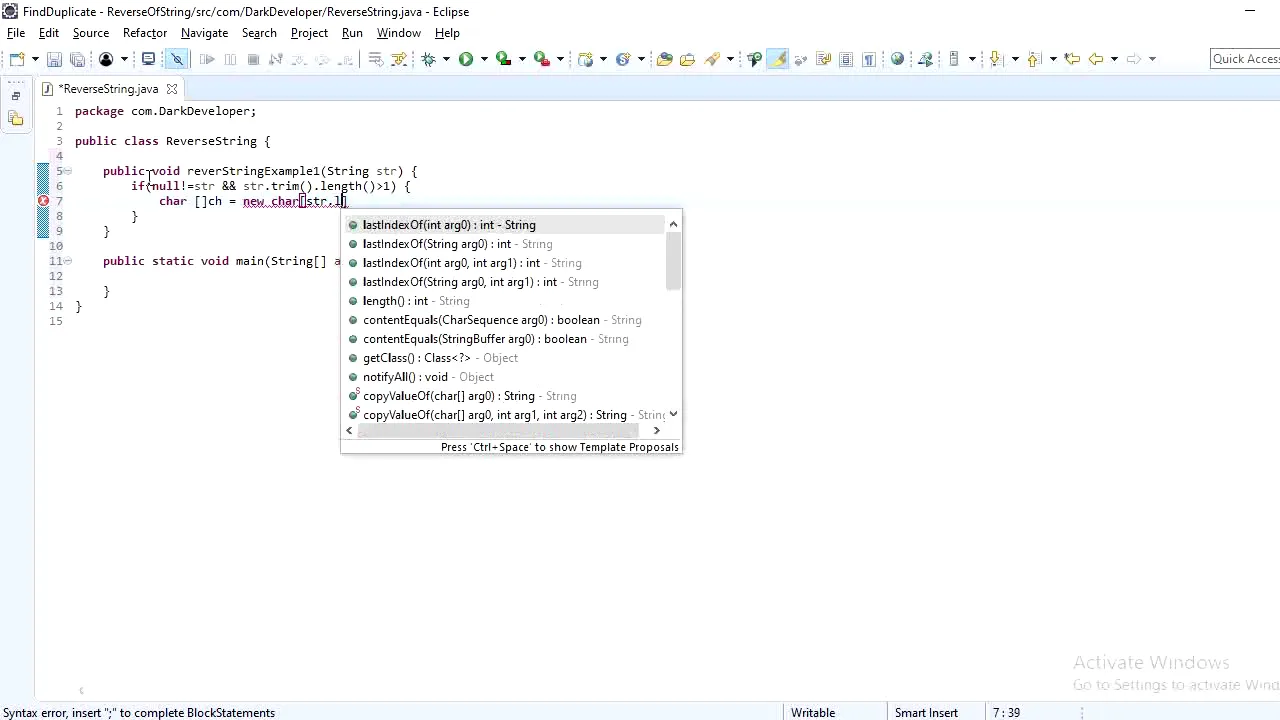Screen dimensions: 1280x720
Task: Toggle Show Whitespace Characters
Action: tap(869, 59)
